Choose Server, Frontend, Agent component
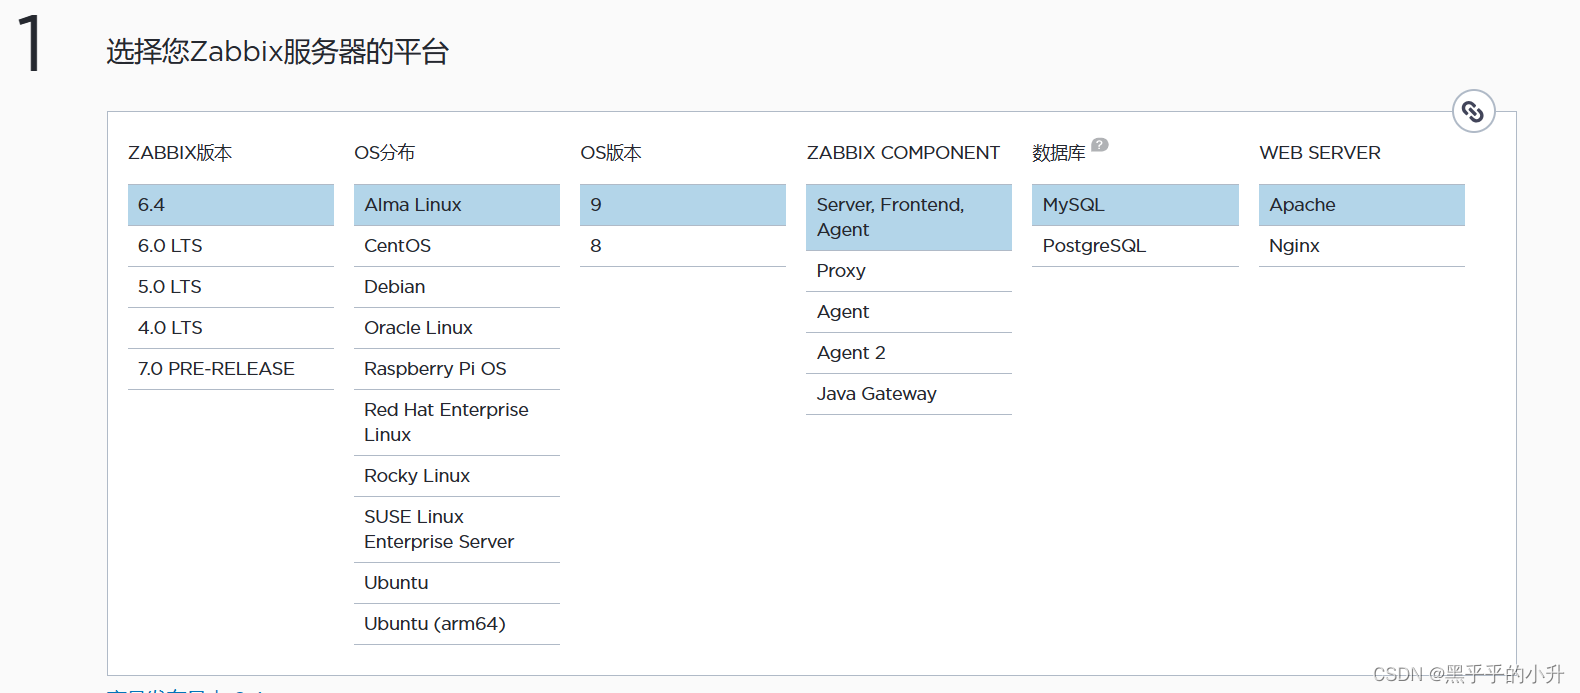The height and width of the screenshot is (693, 1580). 909,217
